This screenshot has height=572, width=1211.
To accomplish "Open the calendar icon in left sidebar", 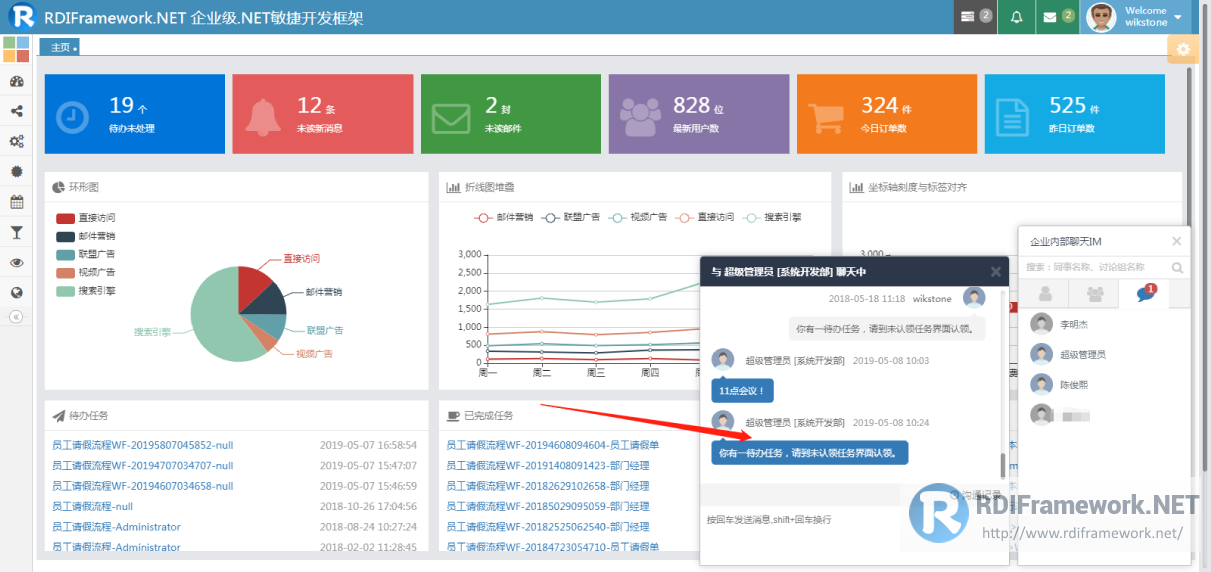I will click(x=16, y=202).
